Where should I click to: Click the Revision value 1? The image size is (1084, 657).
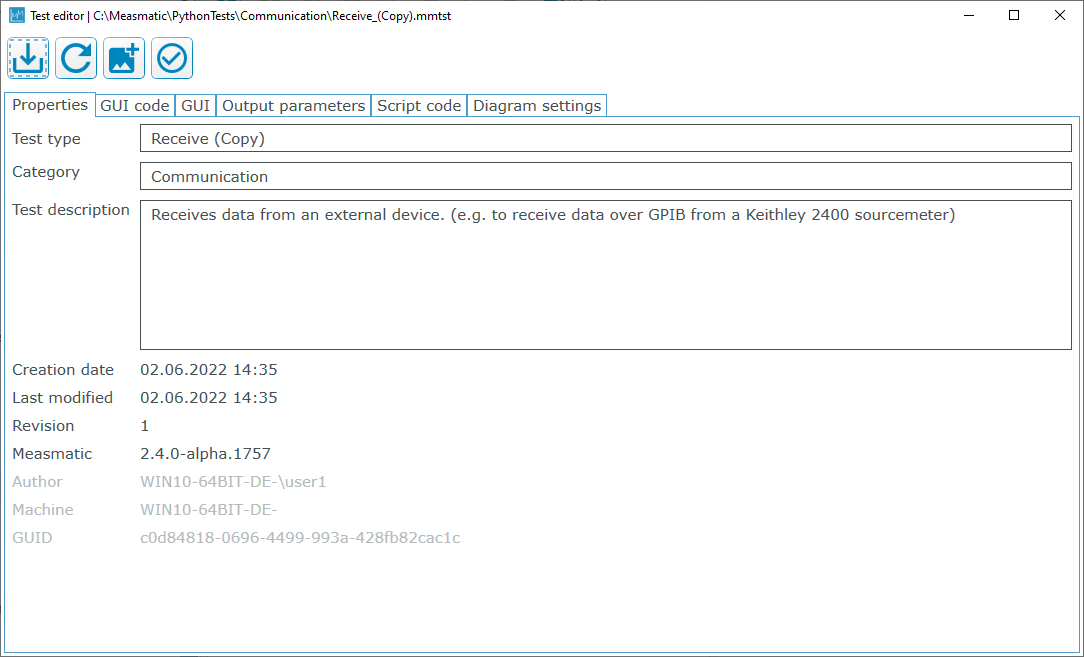[x=144, y=426]
